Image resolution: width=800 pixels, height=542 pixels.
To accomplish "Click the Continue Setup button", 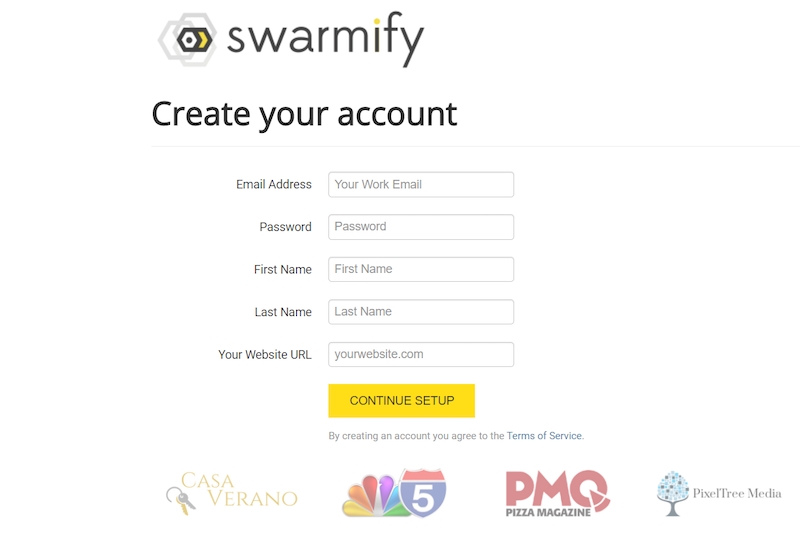I will (402, 401).
